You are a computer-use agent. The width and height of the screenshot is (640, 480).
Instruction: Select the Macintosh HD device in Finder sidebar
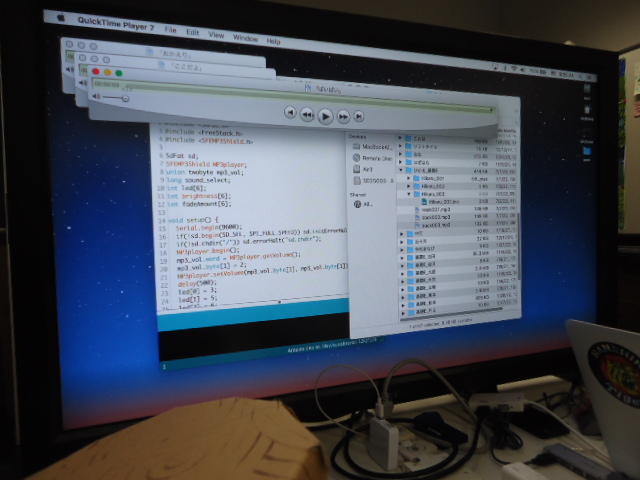[372, 146]
